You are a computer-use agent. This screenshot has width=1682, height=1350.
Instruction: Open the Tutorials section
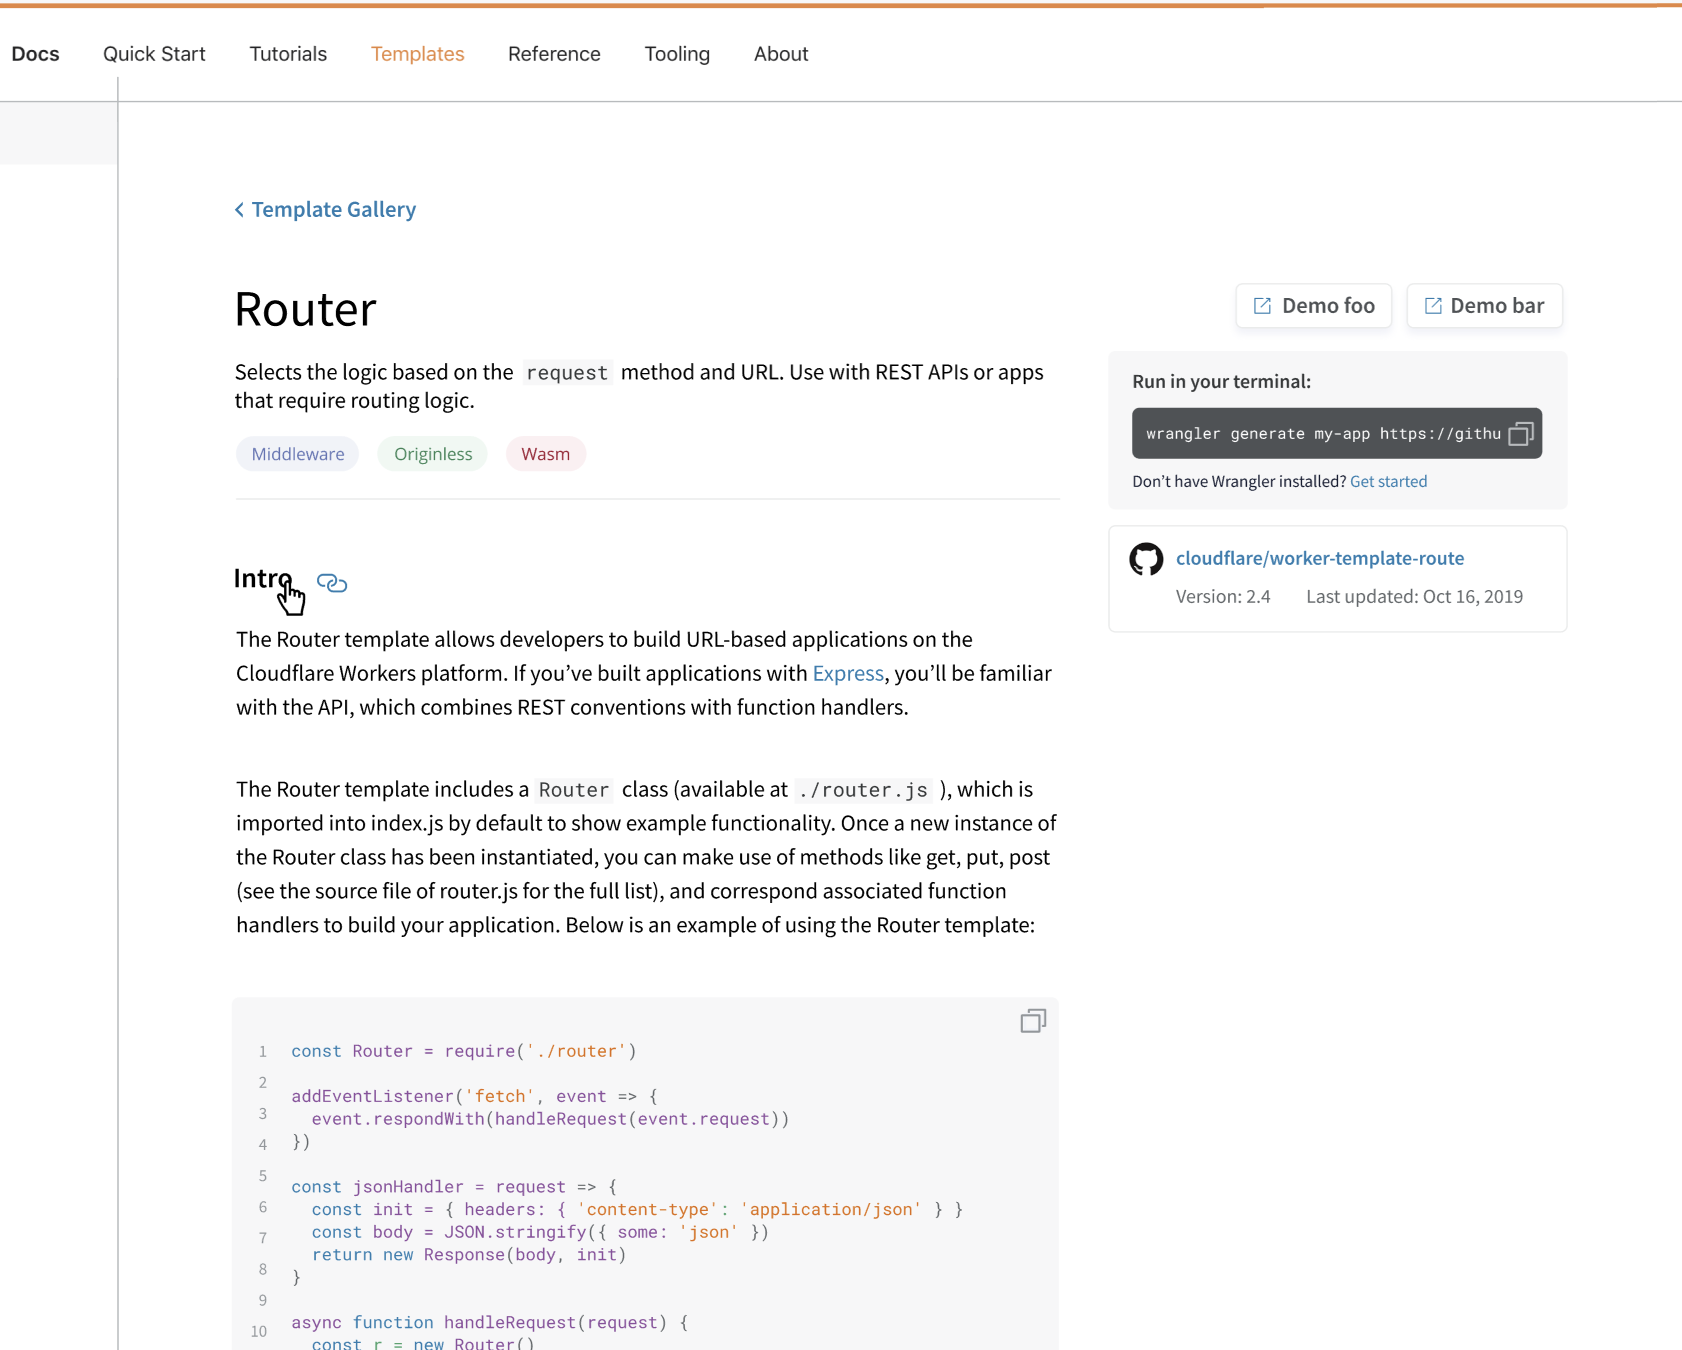288,54
